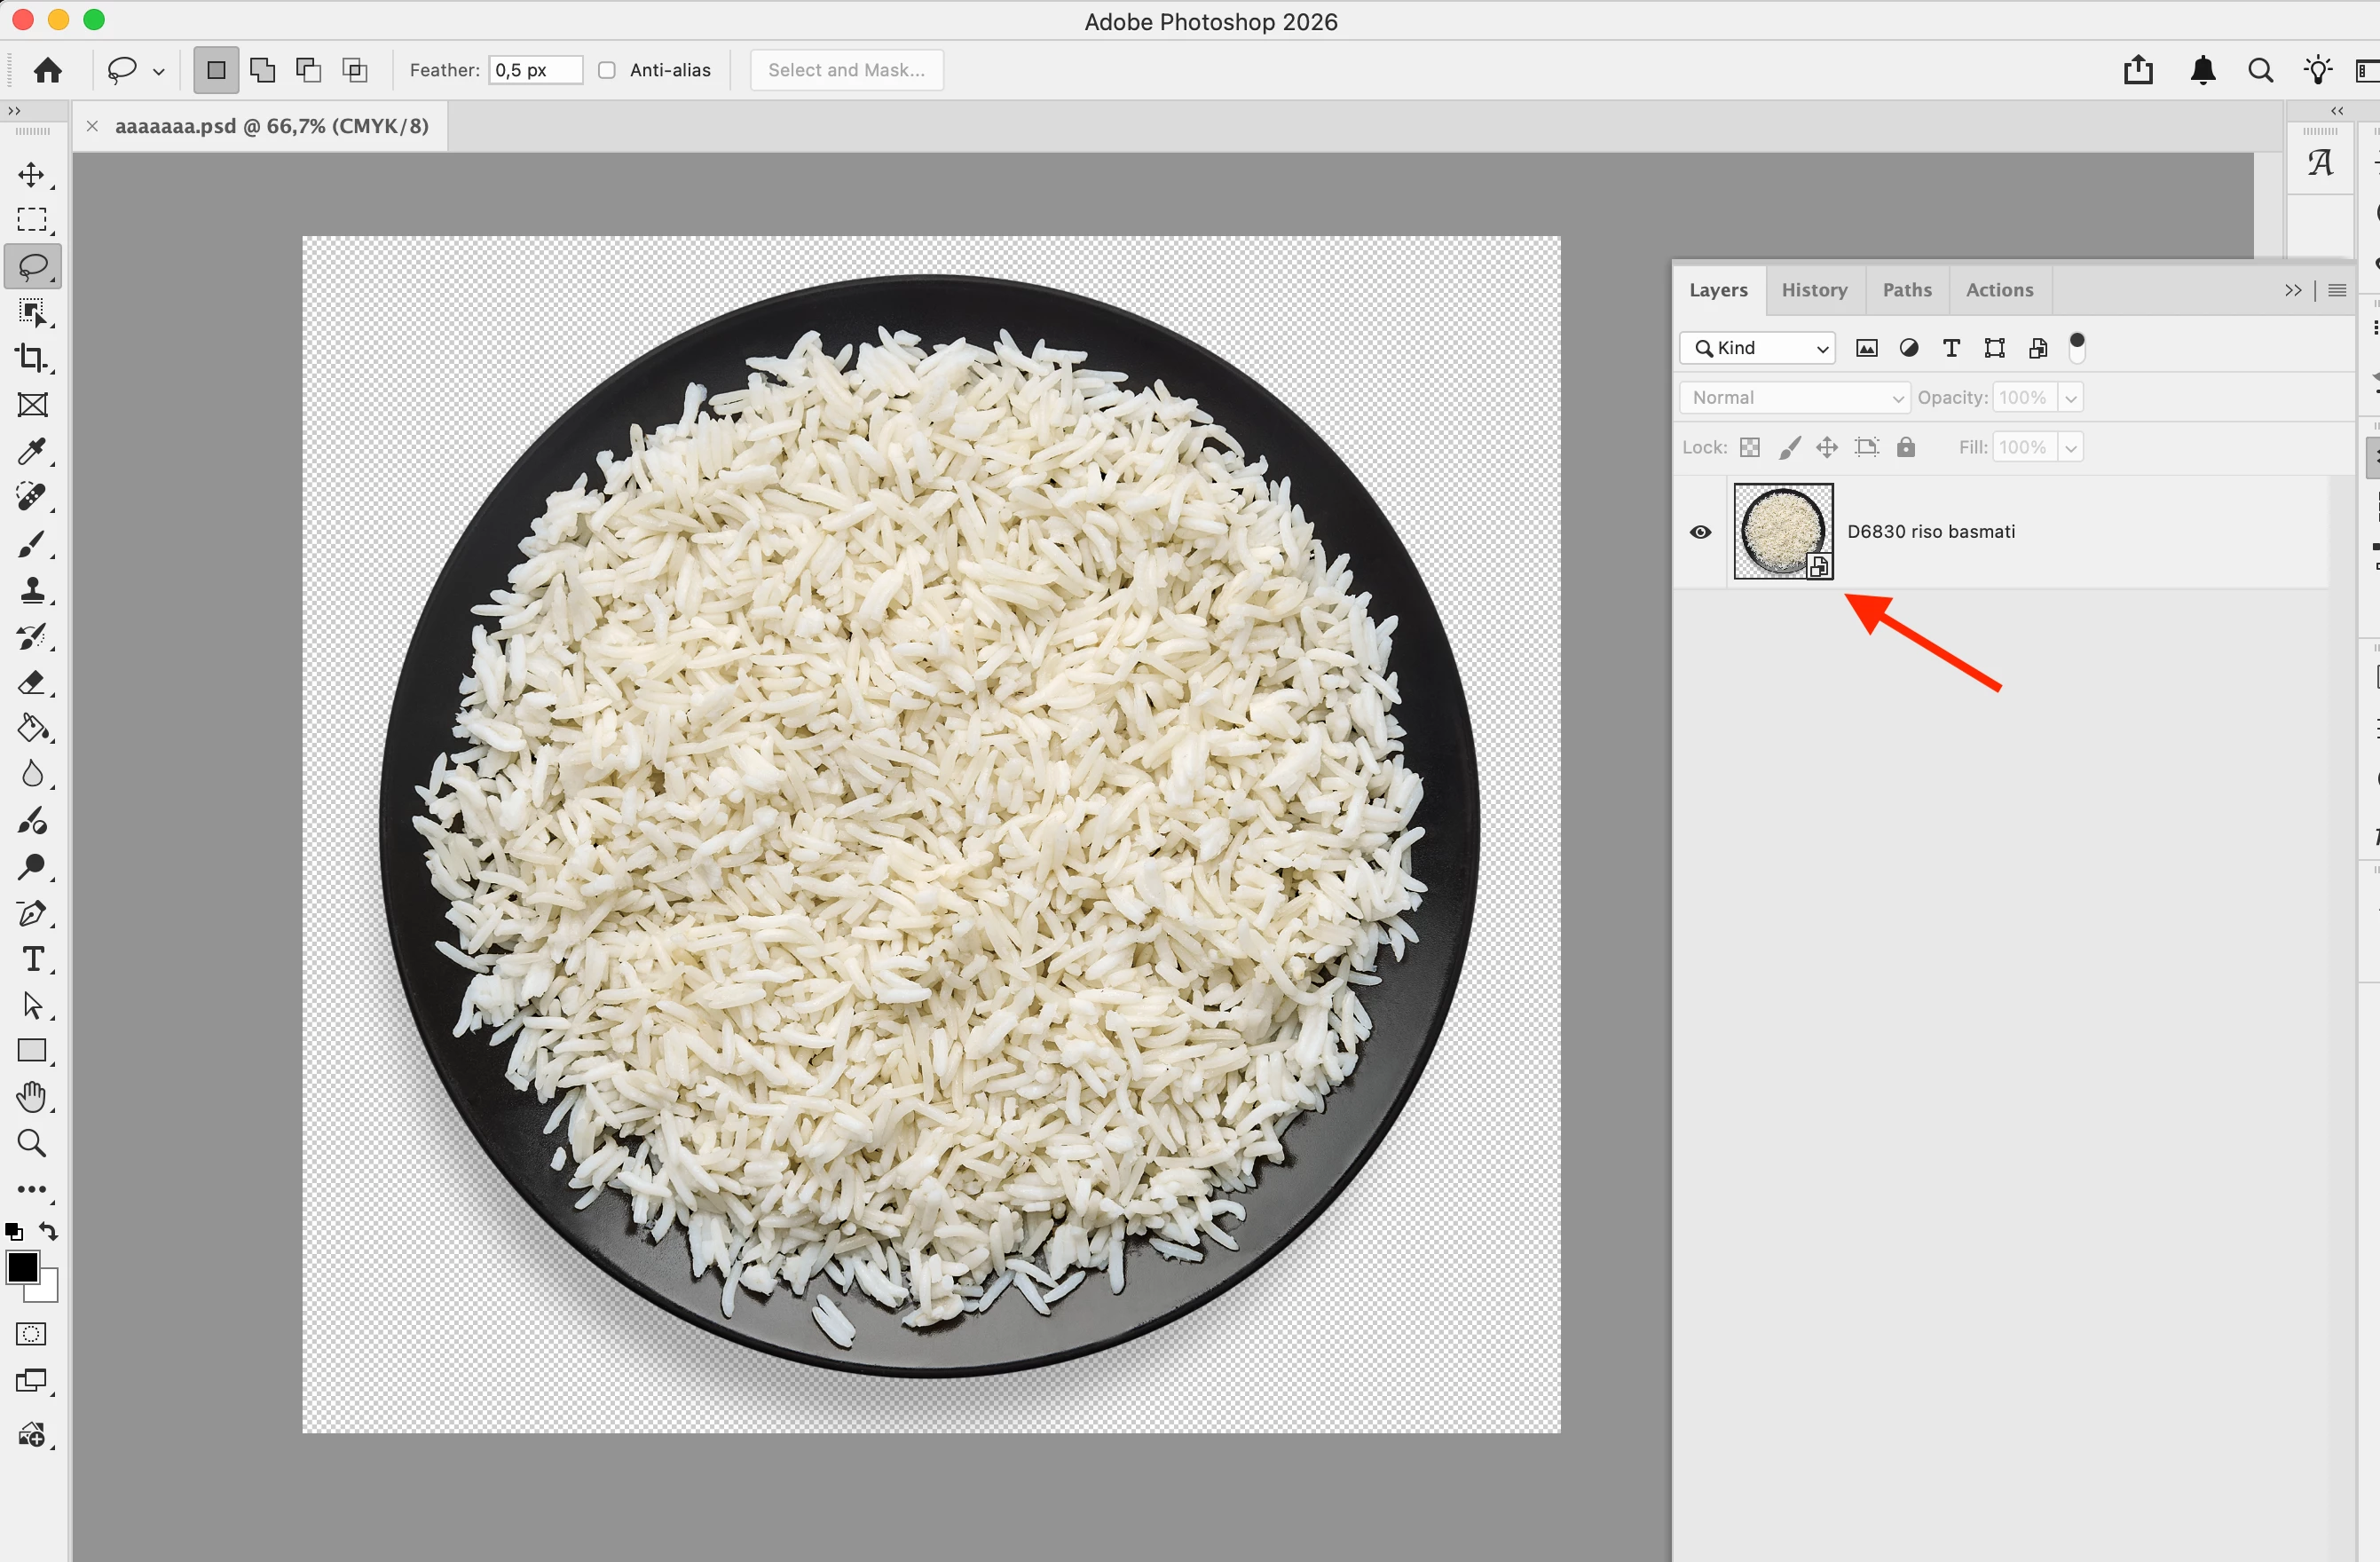Select the Move tool
The image size is (2380, 1562).
[32, 175]
